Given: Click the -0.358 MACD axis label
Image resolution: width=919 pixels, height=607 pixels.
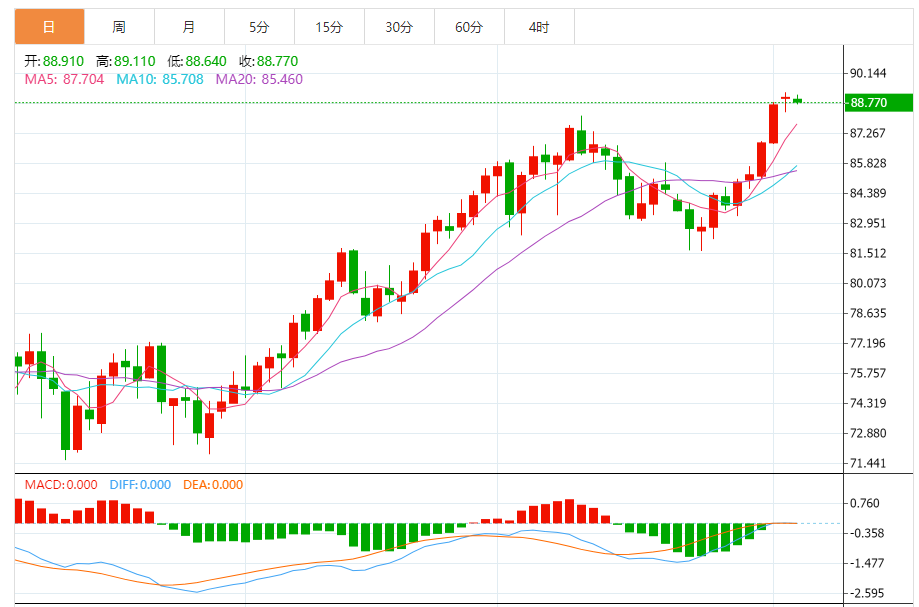Looking at the screenshot, I should coord(867,533).
